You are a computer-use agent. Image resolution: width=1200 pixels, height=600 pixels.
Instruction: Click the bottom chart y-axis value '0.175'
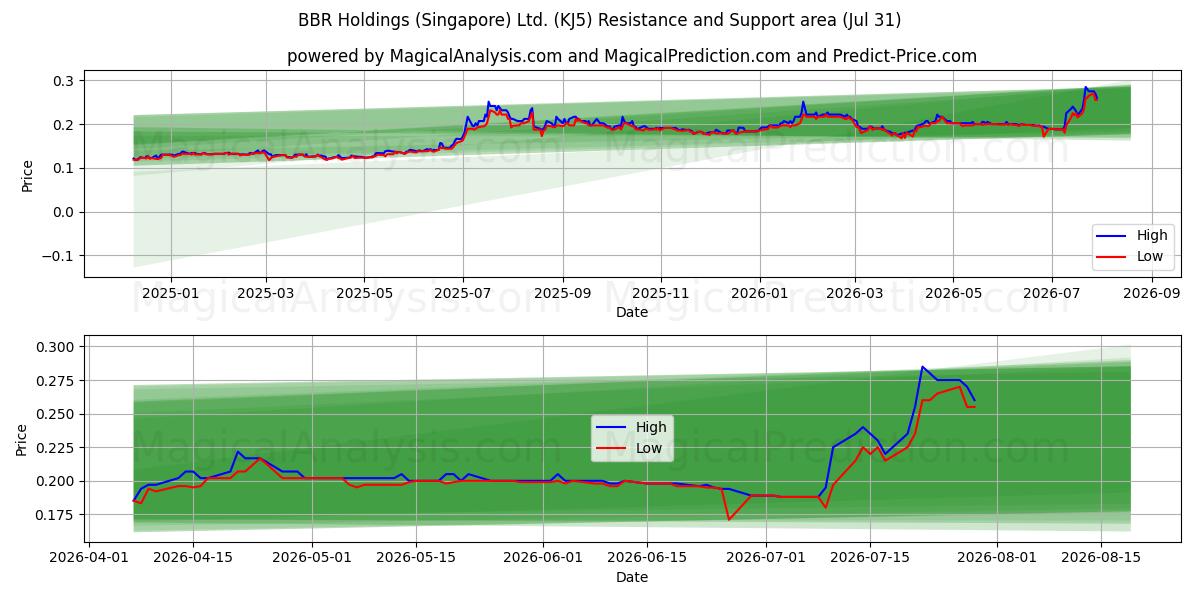coord(58,515)
